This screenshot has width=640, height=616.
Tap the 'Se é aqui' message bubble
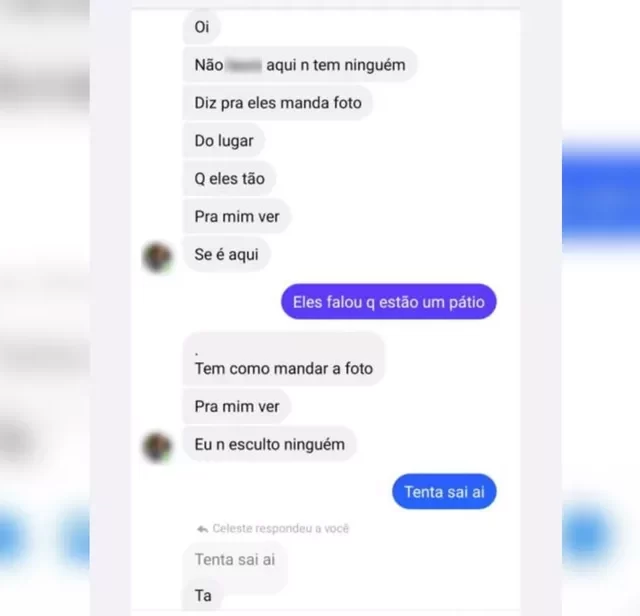click(227, 255)
